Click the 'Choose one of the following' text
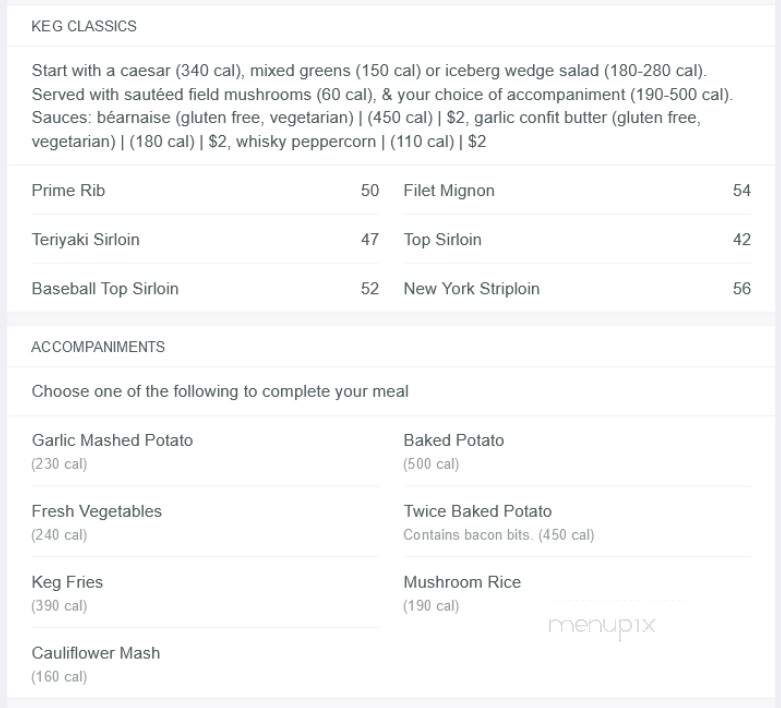 coord(220,391)
